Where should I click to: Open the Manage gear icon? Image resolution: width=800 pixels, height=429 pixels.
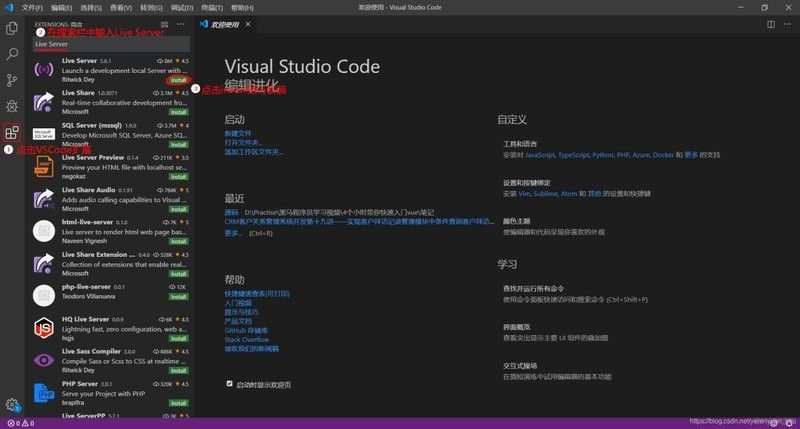[x=12, y=406]
